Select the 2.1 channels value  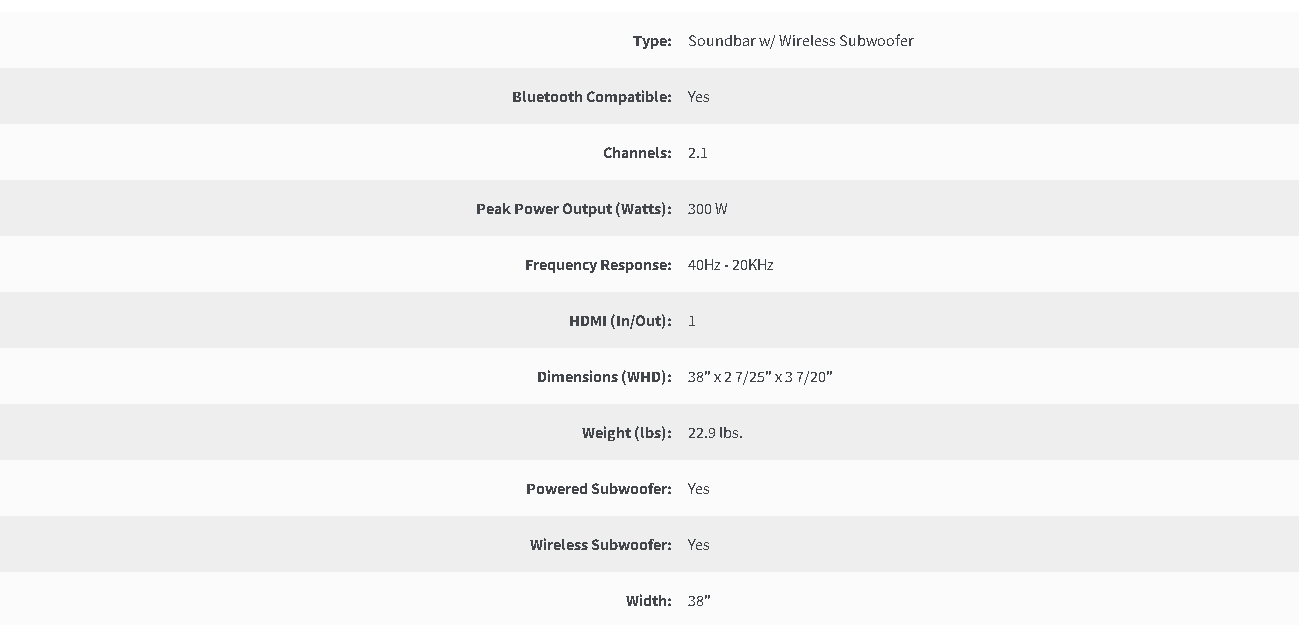(x=698, y=153)
